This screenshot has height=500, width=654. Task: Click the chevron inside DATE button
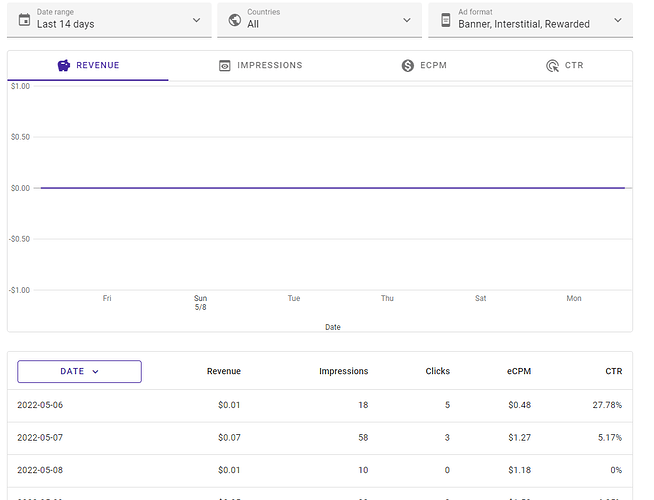[x=95, y=372]
